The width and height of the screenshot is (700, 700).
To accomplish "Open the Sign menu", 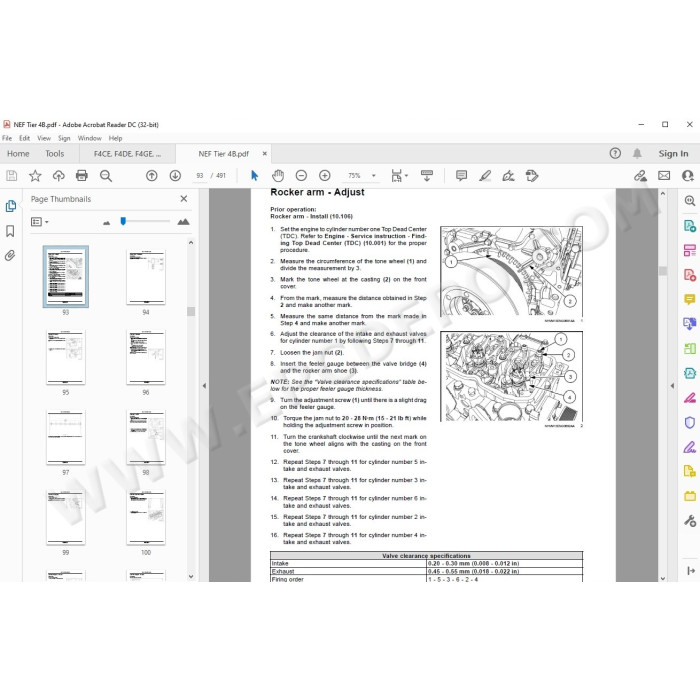I will (x=64, y=138).
